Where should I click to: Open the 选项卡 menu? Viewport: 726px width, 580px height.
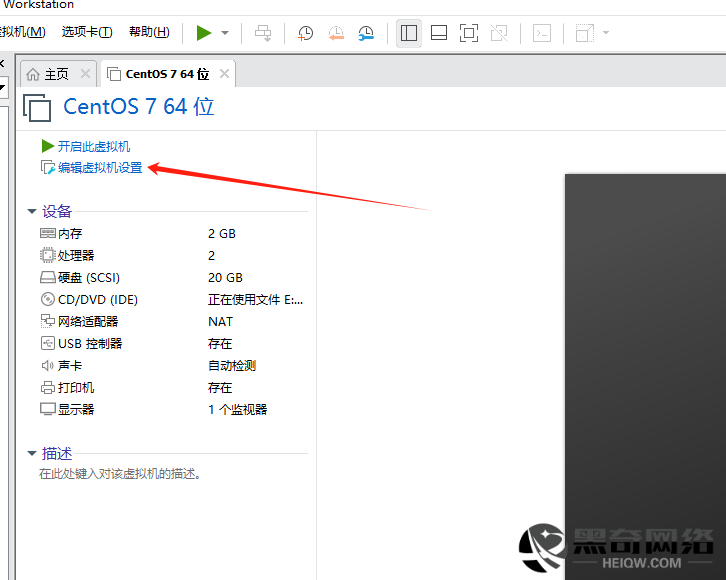click(87, 32)
